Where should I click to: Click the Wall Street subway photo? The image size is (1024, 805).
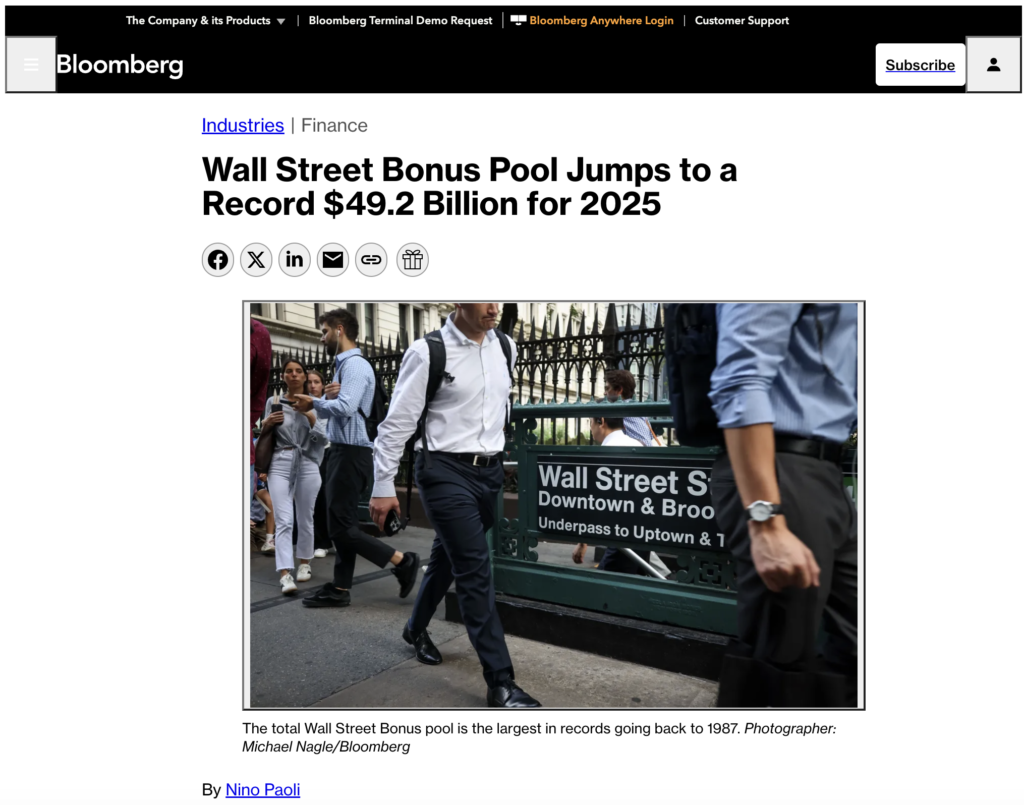(554, 505)
